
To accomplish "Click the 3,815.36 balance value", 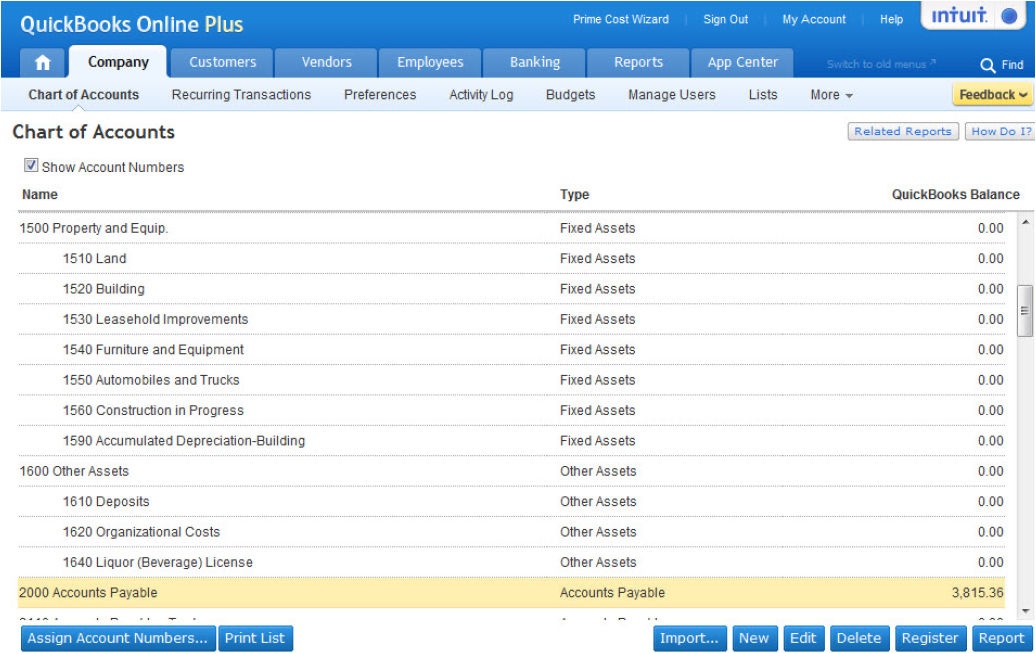I will click(x=977, y=593).
